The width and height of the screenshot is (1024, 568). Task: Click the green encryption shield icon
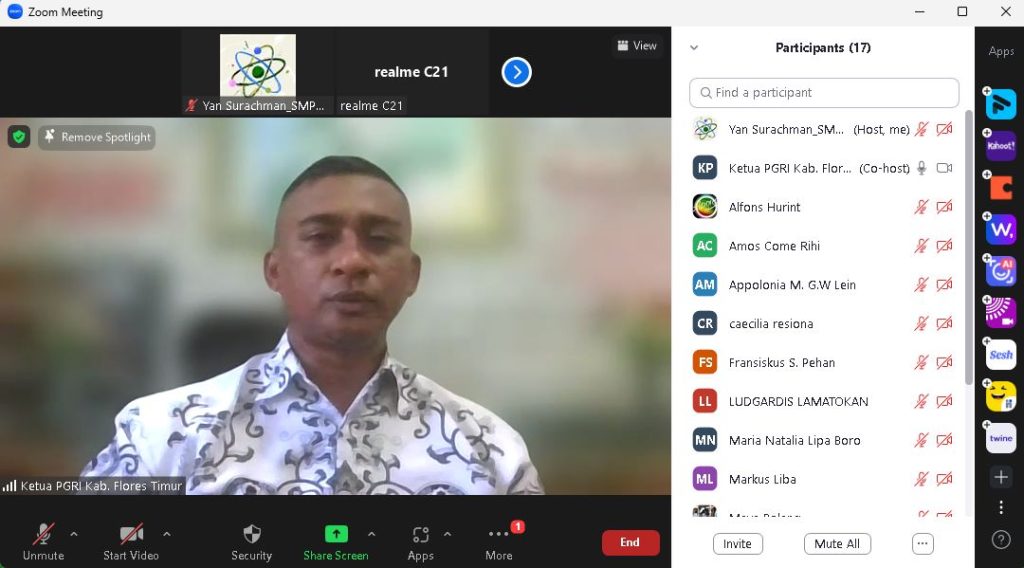click(x=19, y=137)
